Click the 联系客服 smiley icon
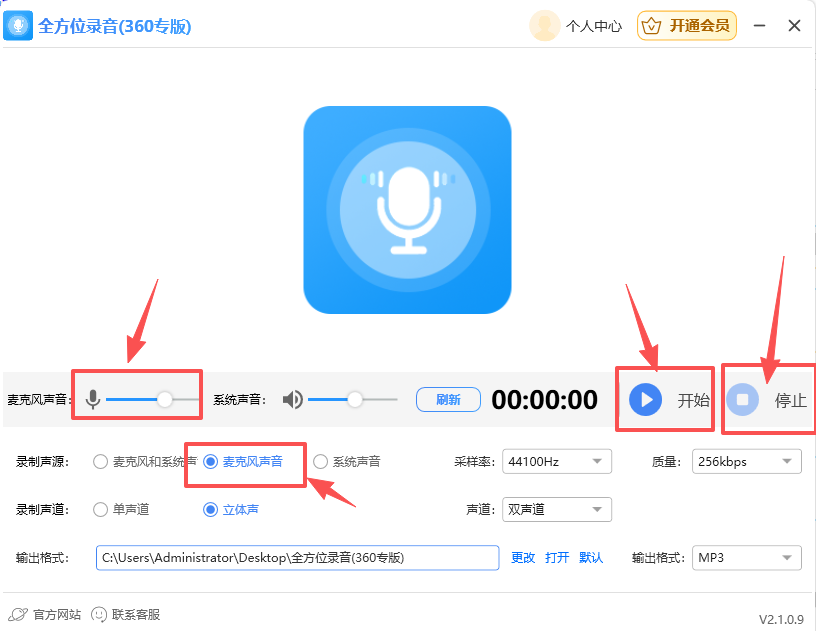816x631 pixels. tap(99, 615)
